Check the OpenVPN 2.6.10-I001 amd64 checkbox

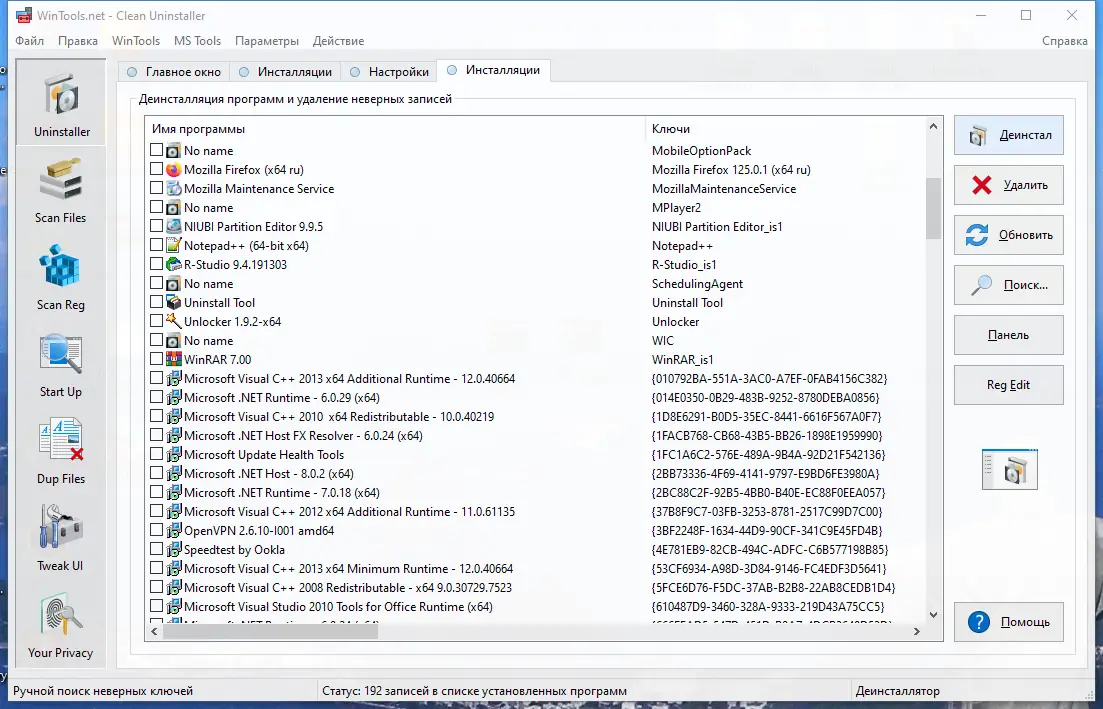(156, 530)
